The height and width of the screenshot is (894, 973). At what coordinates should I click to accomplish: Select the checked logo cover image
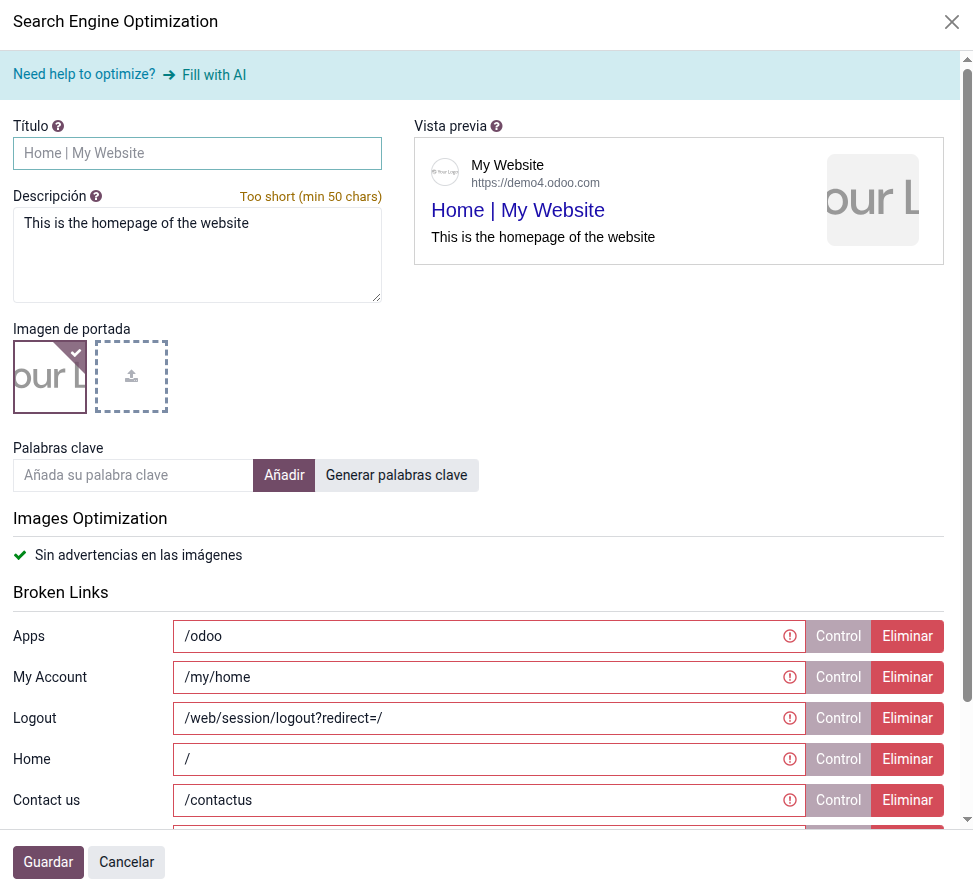(50, 377)
